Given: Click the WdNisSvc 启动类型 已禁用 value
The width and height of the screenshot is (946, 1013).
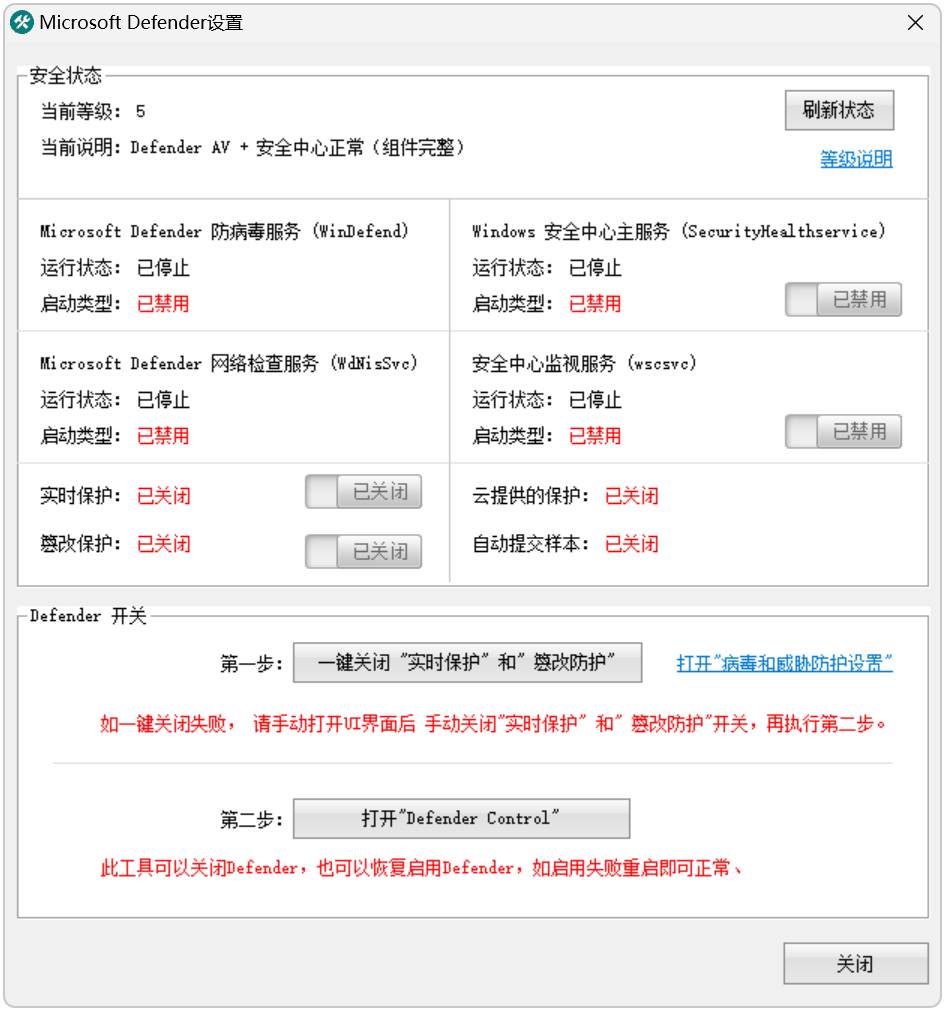Looking at the screenshot, I should click(x=163, y=436).
